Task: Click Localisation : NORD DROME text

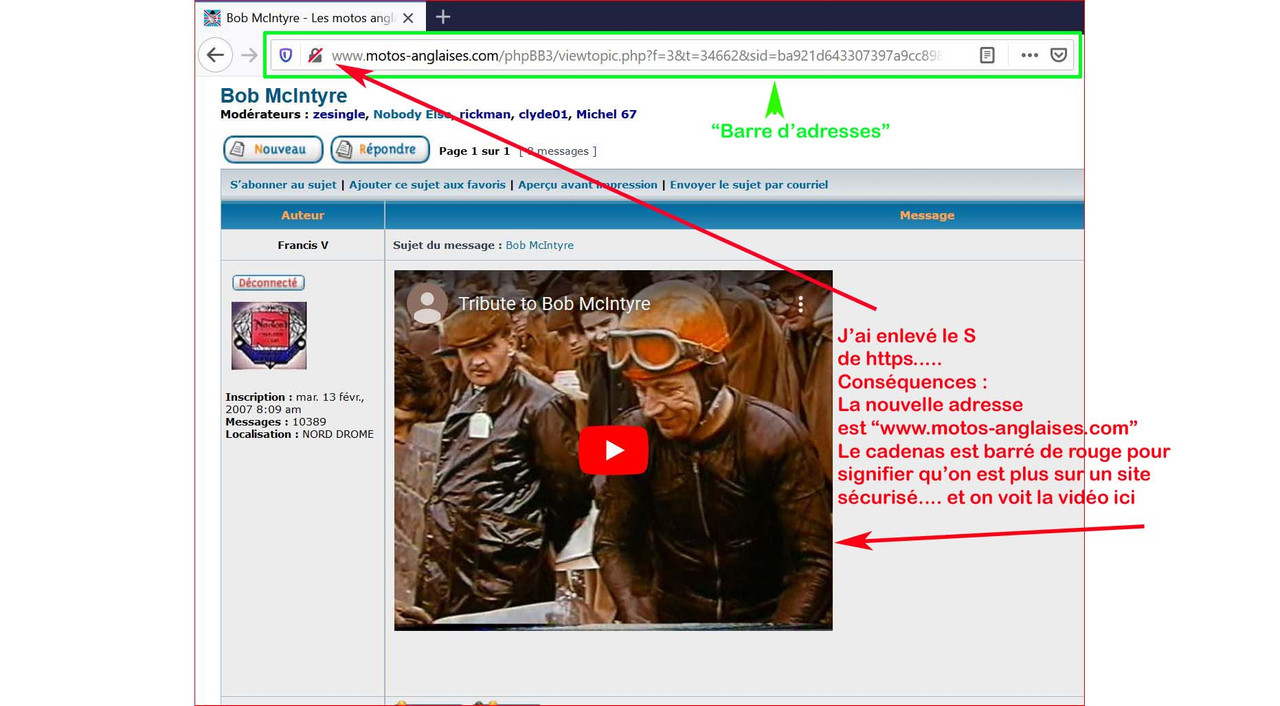Action: click(x=299, y=434)
